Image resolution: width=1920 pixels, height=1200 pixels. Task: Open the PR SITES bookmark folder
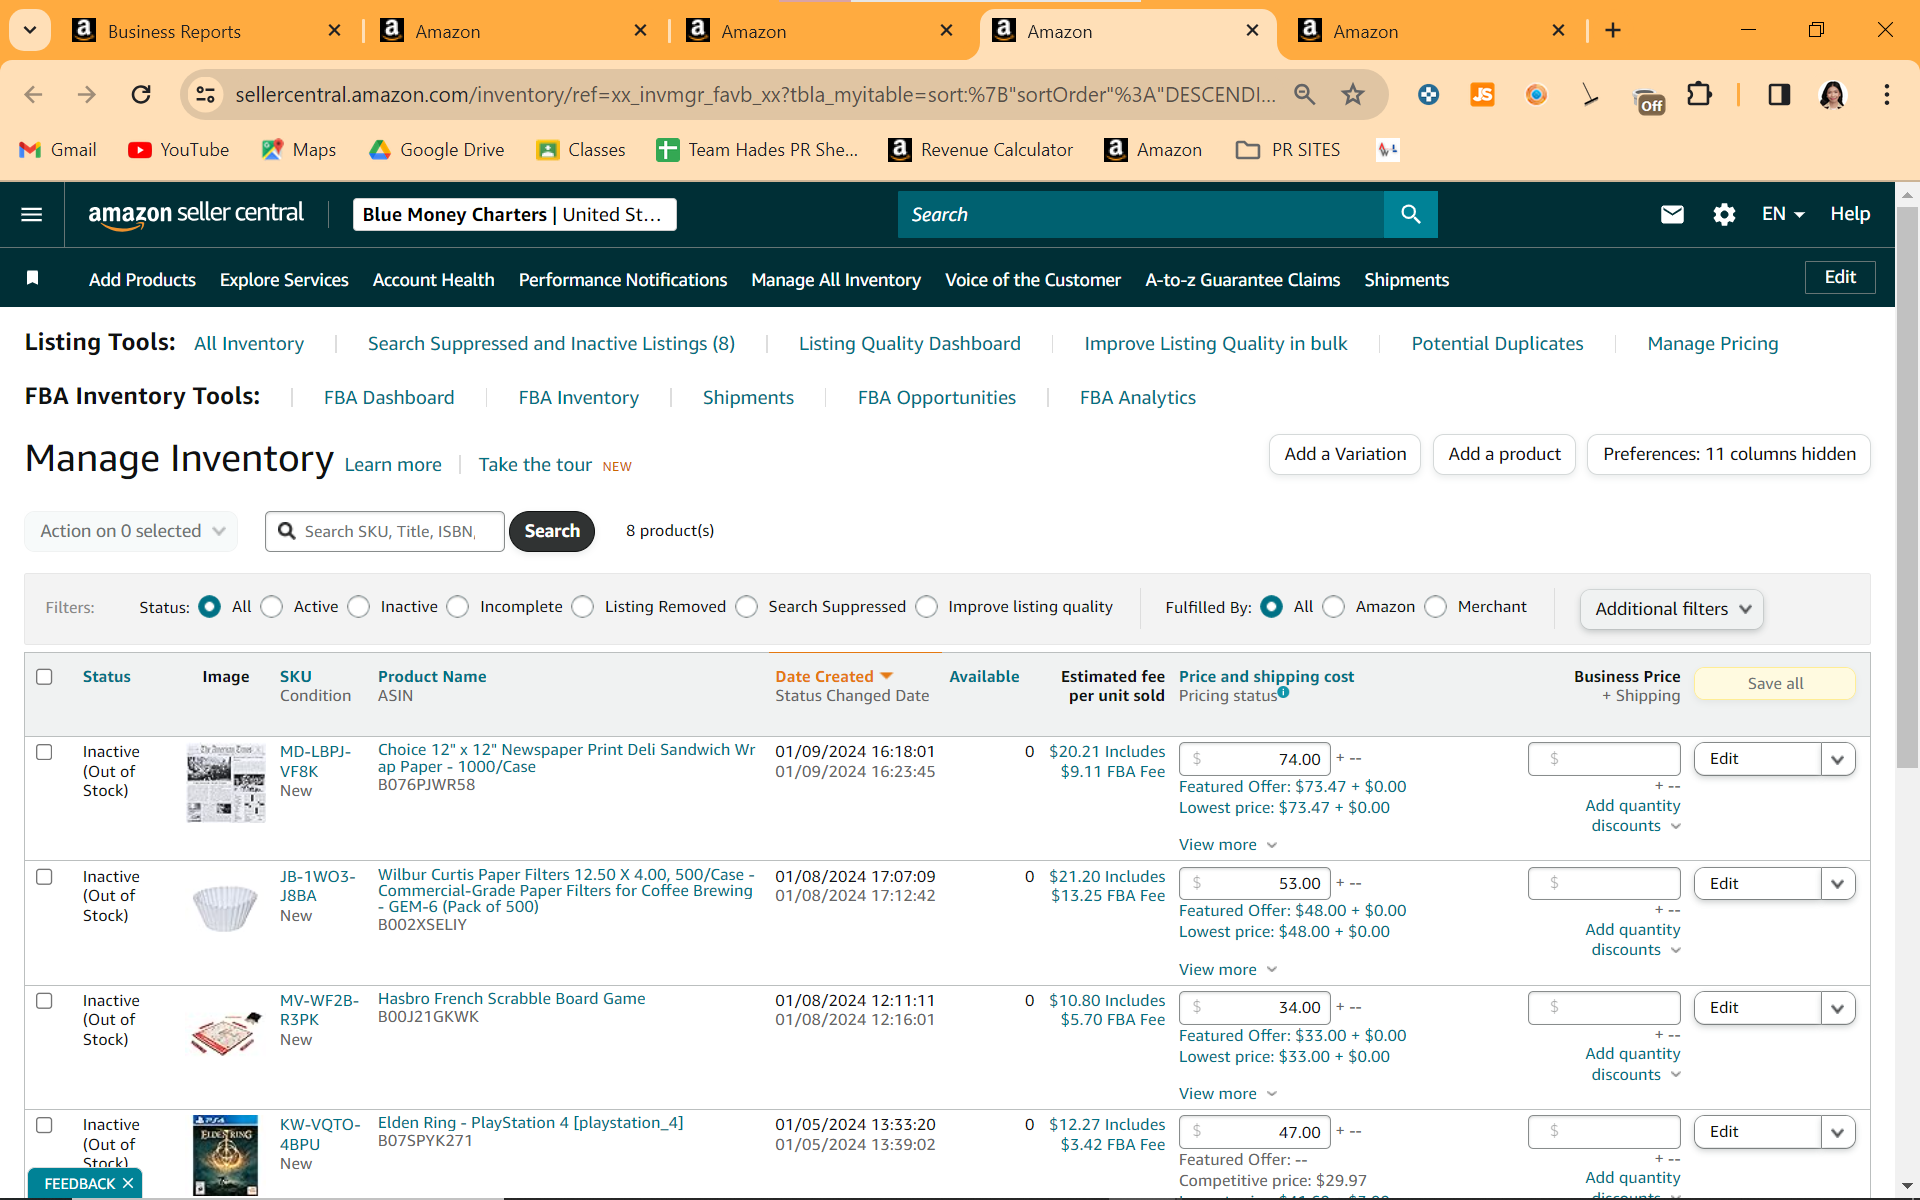tap(1288, 150)
